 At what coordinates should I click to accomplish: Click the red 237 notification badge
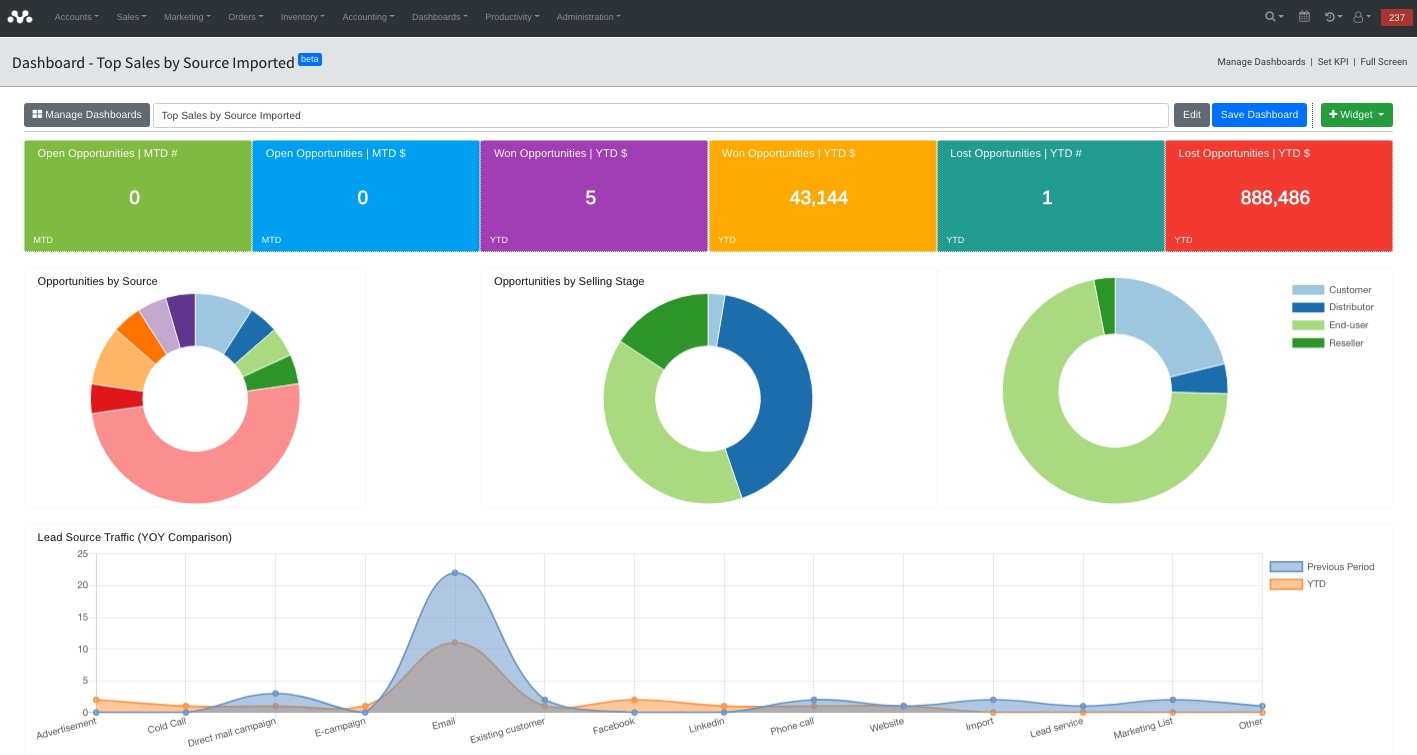(x=1396, y=17)
